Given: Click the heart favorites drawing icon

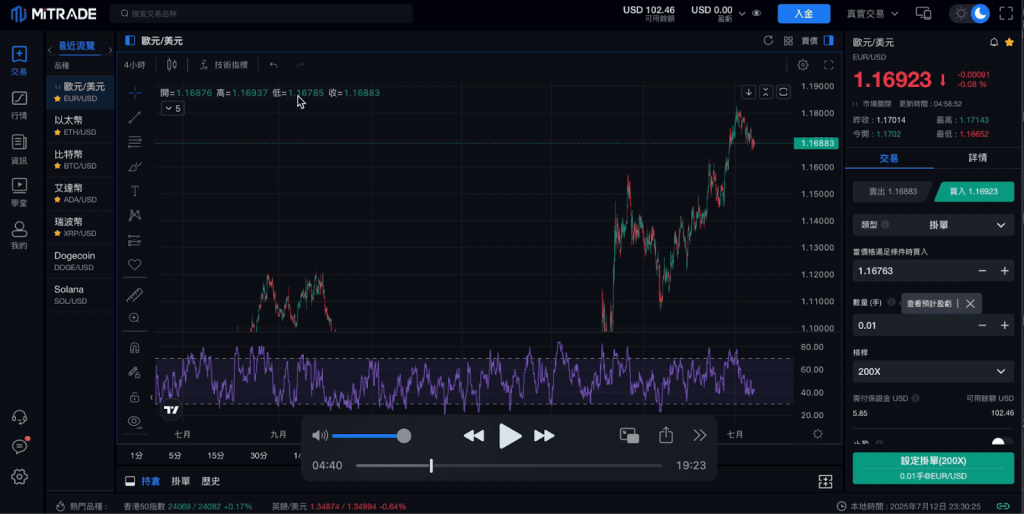Looking at the screenshot, I should tap(135, 265).
